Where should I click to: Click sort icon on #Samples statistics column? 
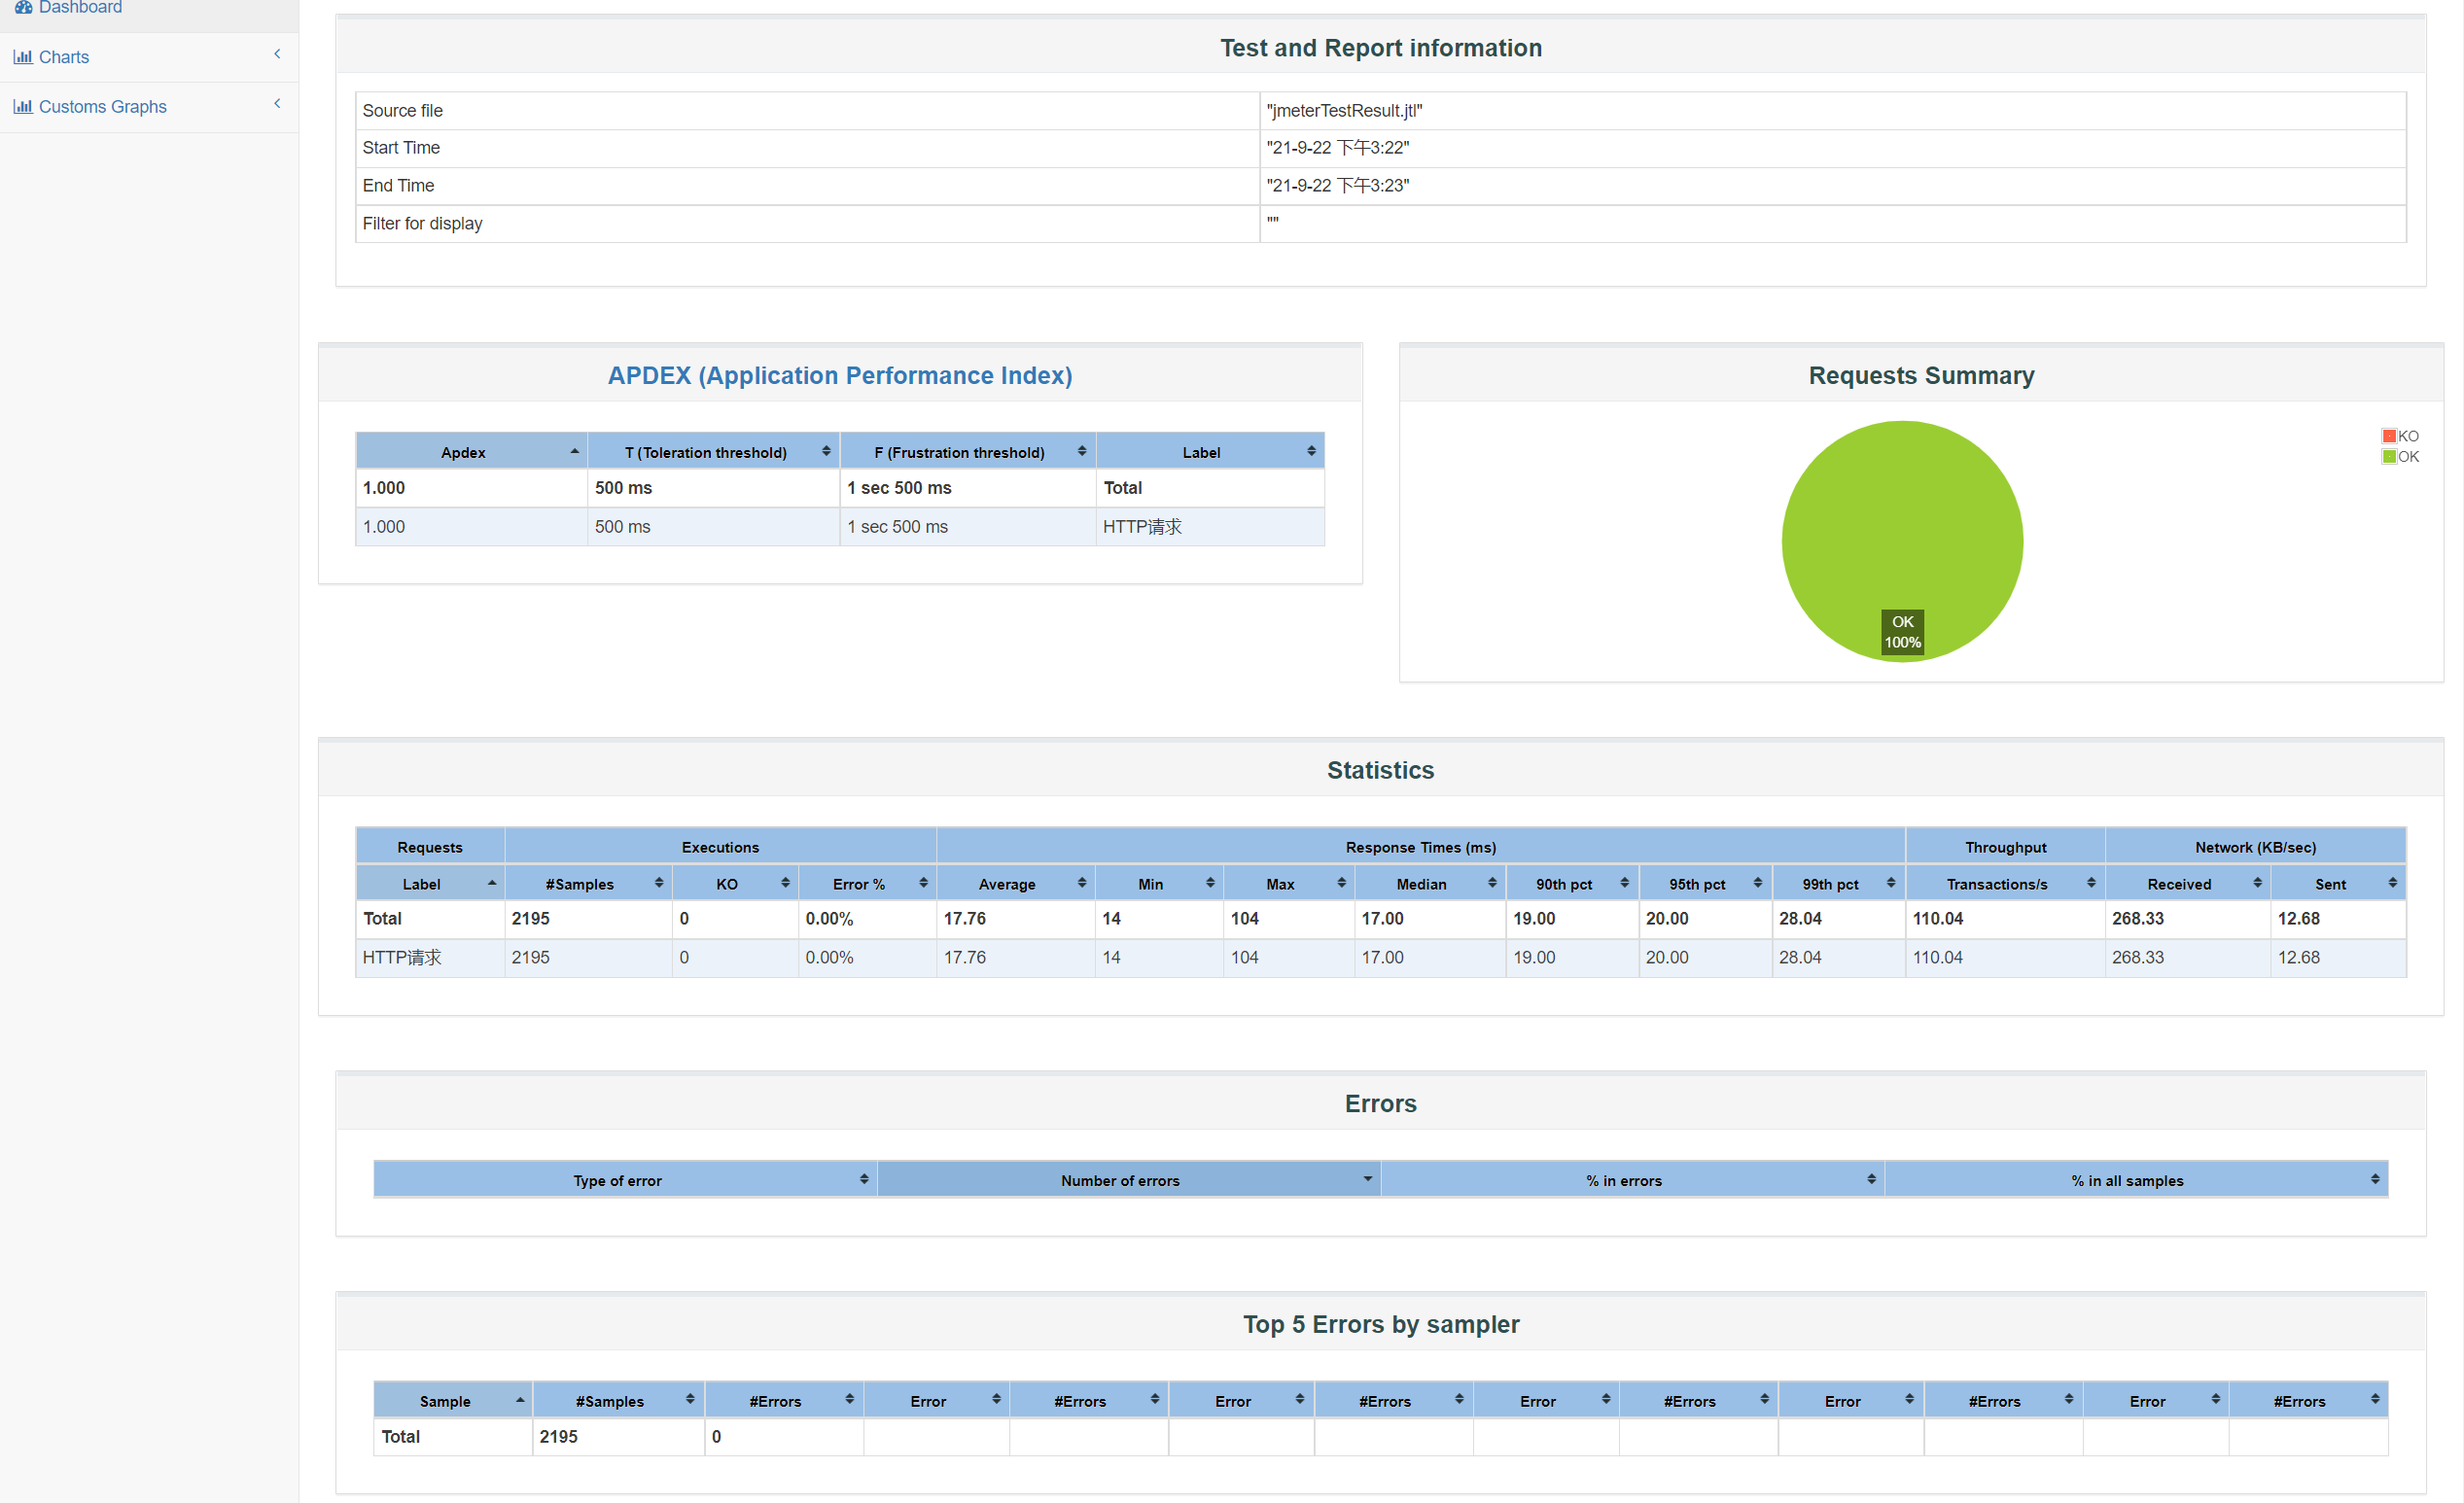pyautogui.click(x=658, y=883)
